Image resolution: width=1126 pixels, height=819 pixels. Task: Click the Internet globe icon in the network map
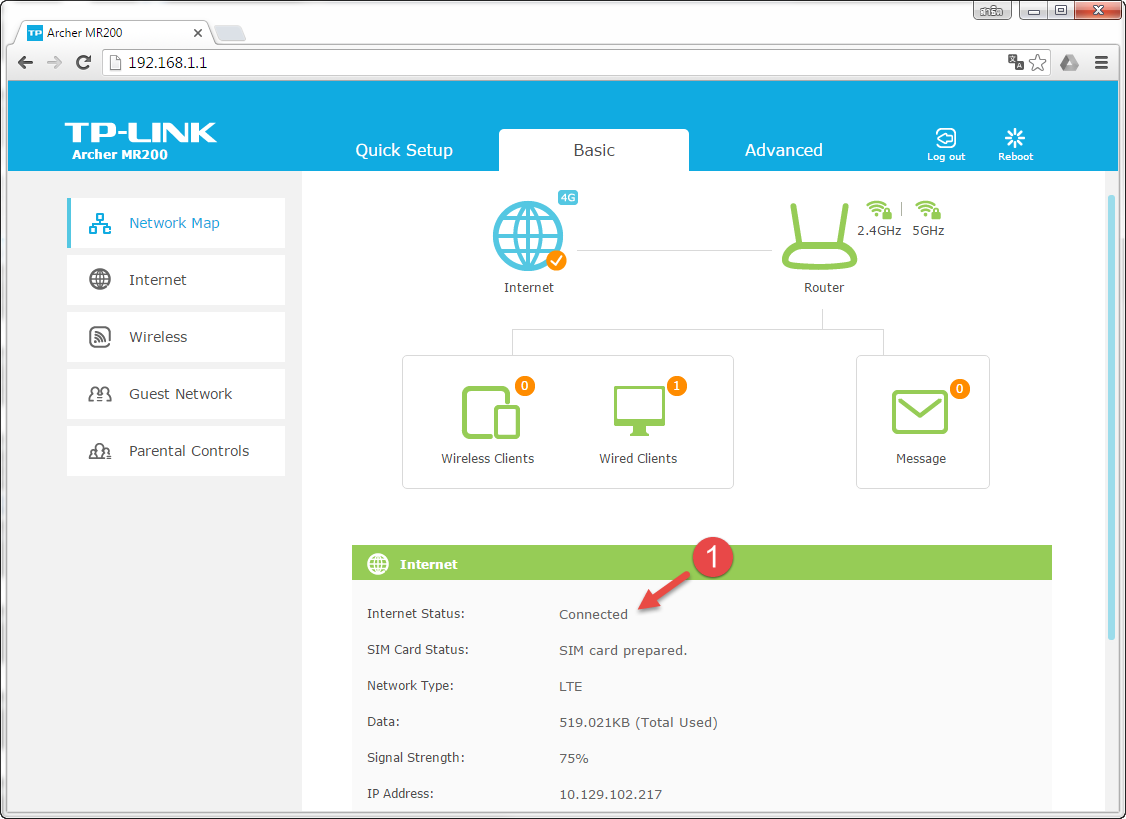coord(529,236)
